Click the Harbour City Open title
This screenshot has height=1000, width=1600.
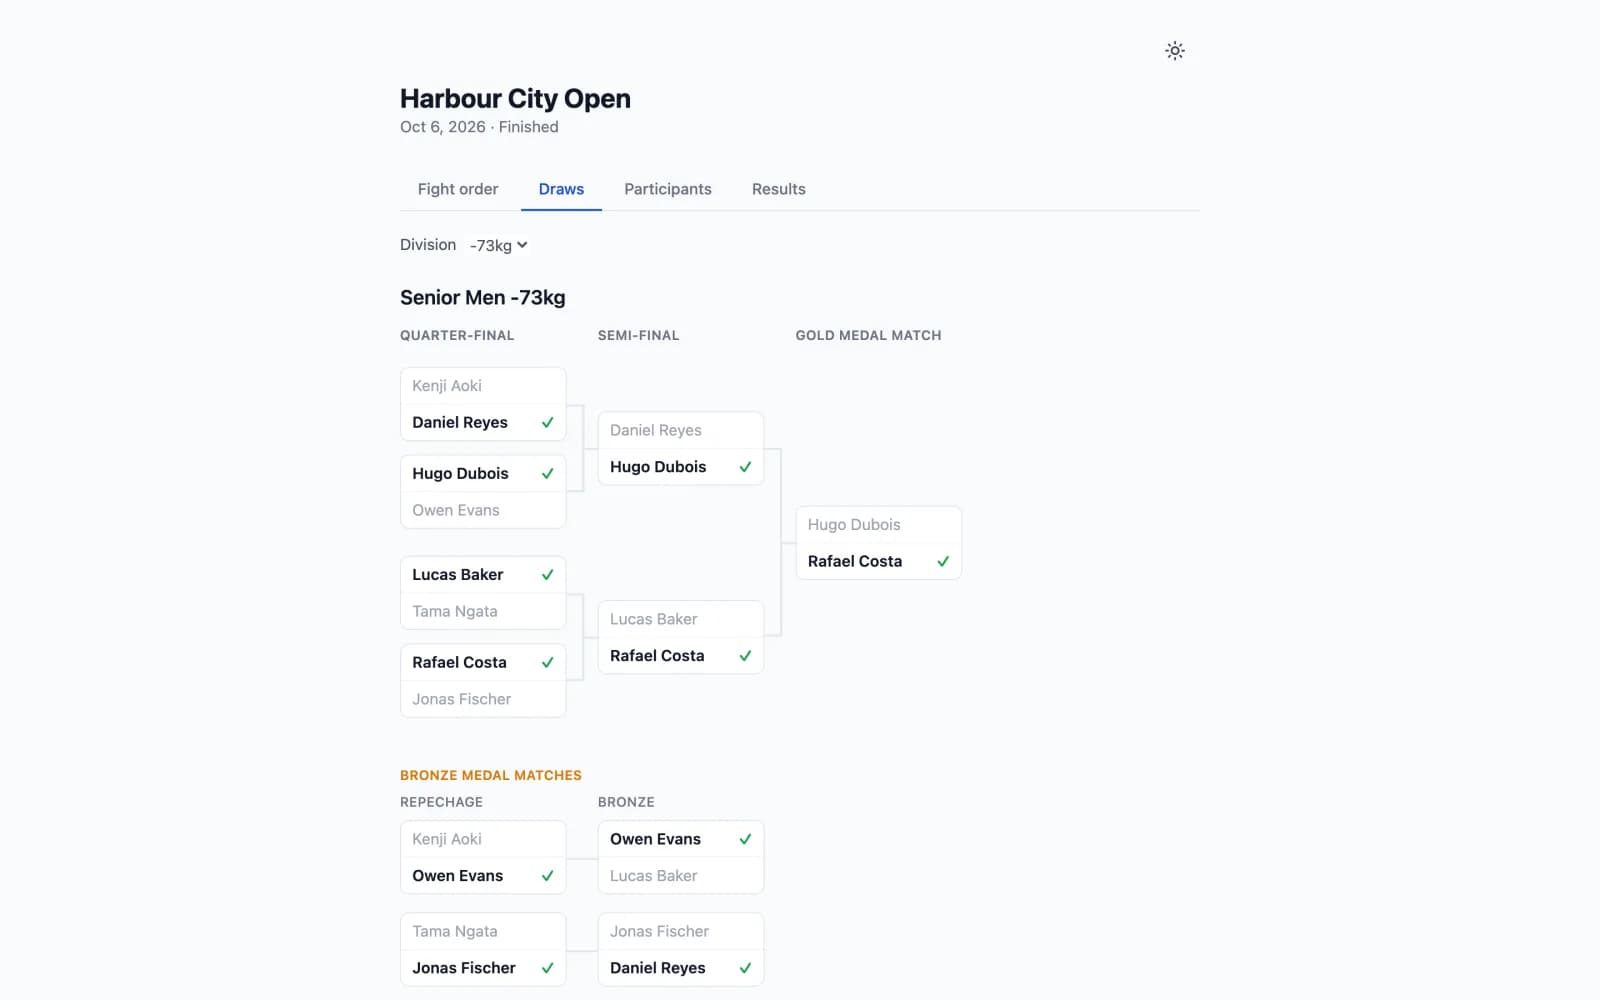(x=515, y=98)
